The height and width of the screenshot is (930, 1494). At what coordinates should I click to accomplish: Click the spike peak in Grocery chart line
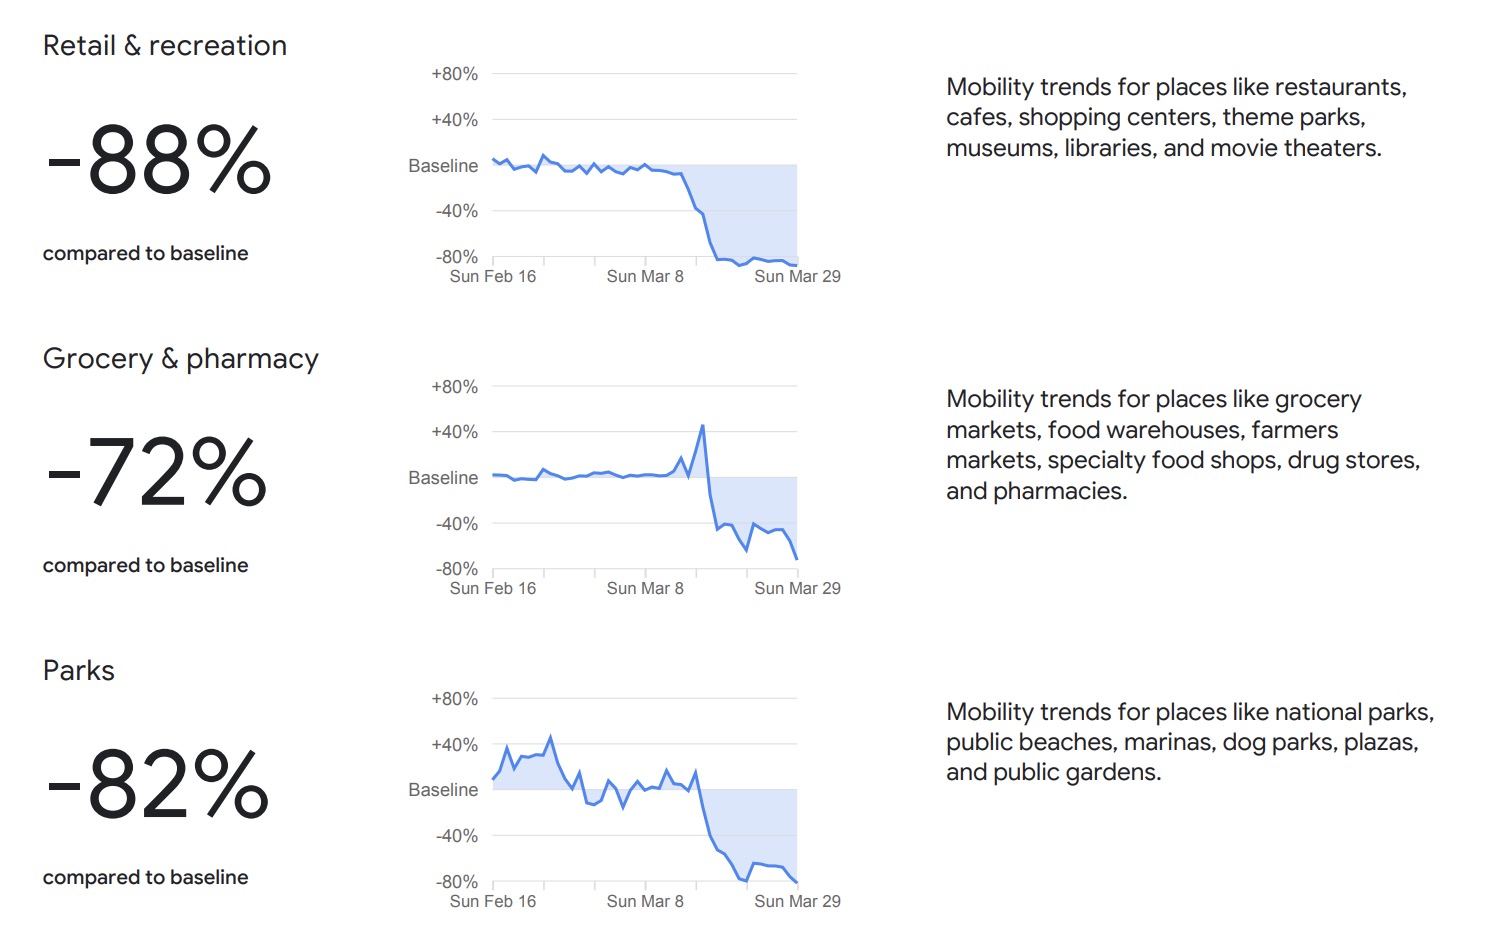(703, 426)
